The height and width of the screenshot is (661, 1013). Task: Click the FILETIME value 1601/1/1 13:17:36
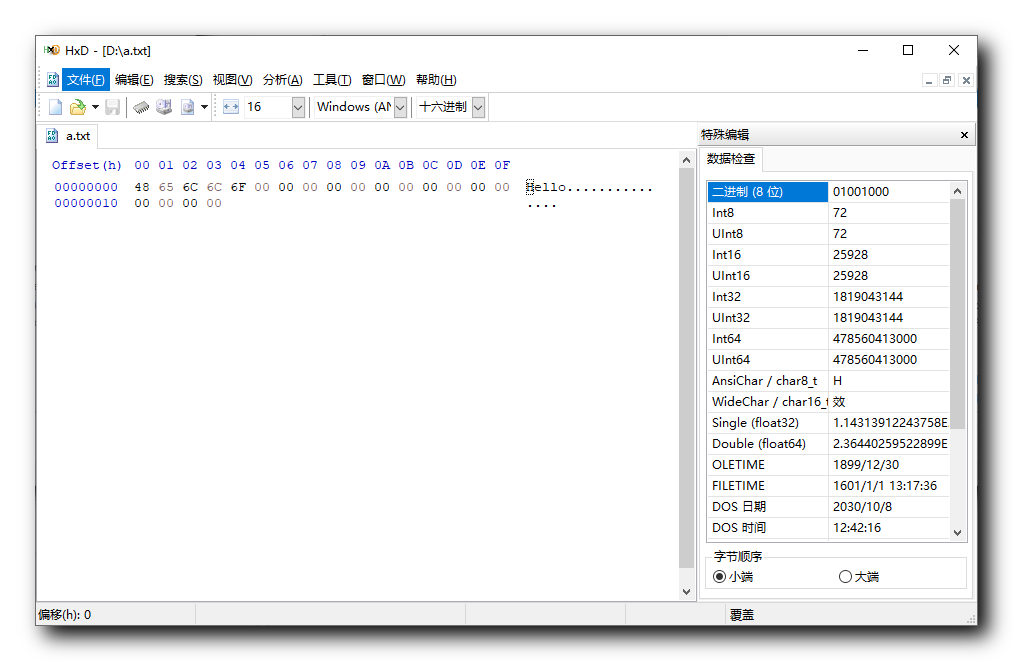(x=884, y=486)
